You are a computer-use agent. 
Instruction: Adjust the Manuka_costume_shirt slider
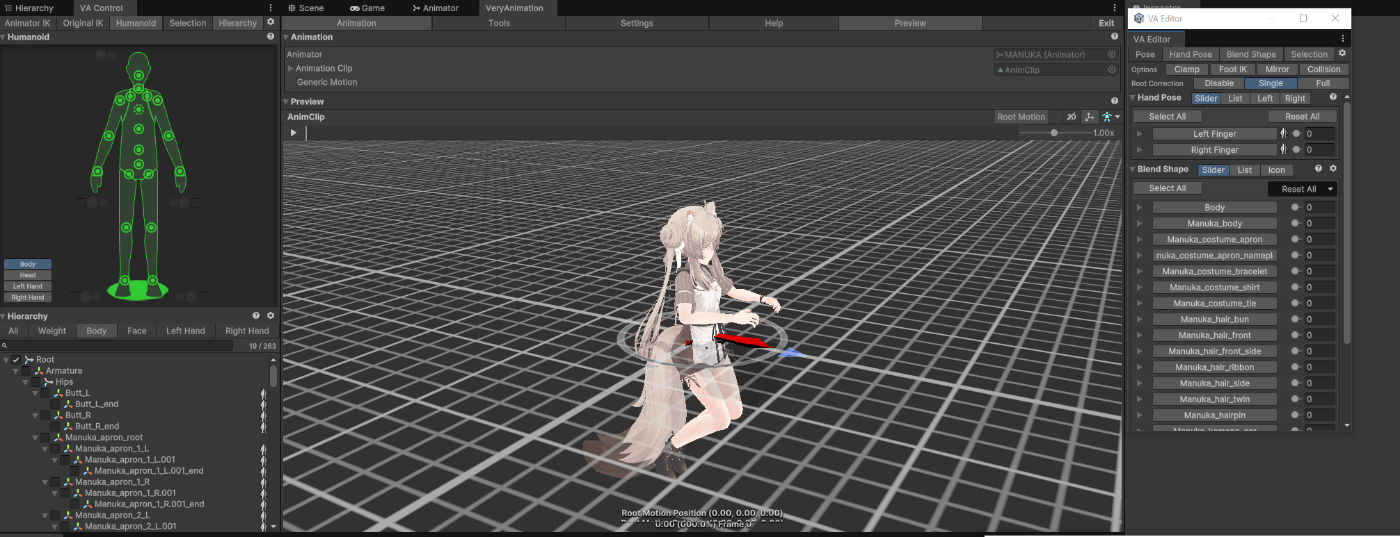click(x=1296, y=287)
